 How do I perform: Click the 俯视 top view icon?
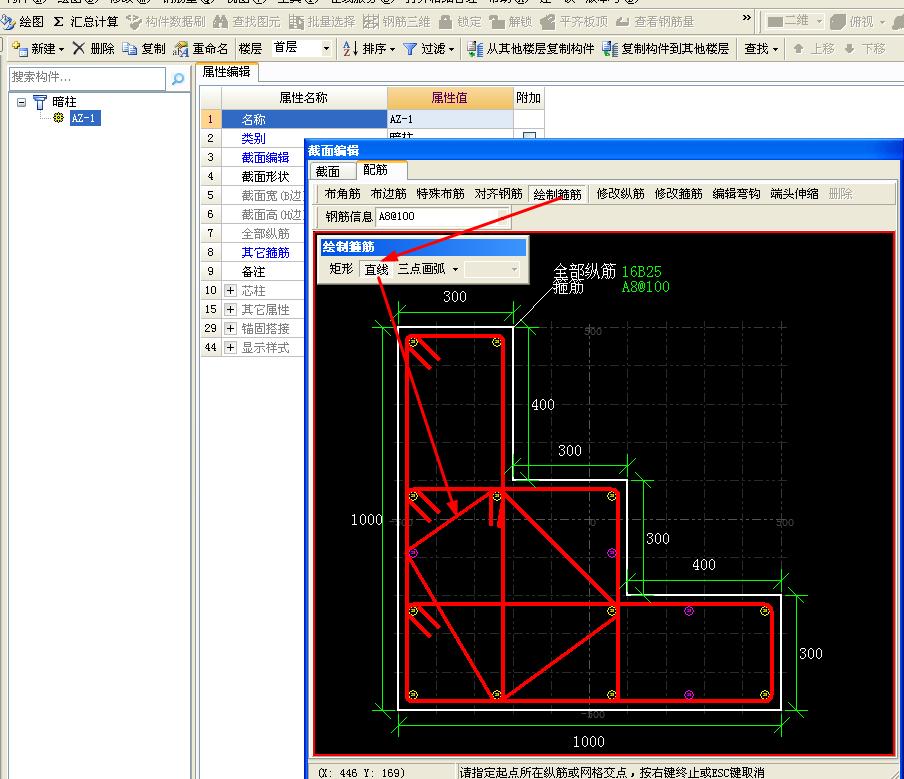838,22
